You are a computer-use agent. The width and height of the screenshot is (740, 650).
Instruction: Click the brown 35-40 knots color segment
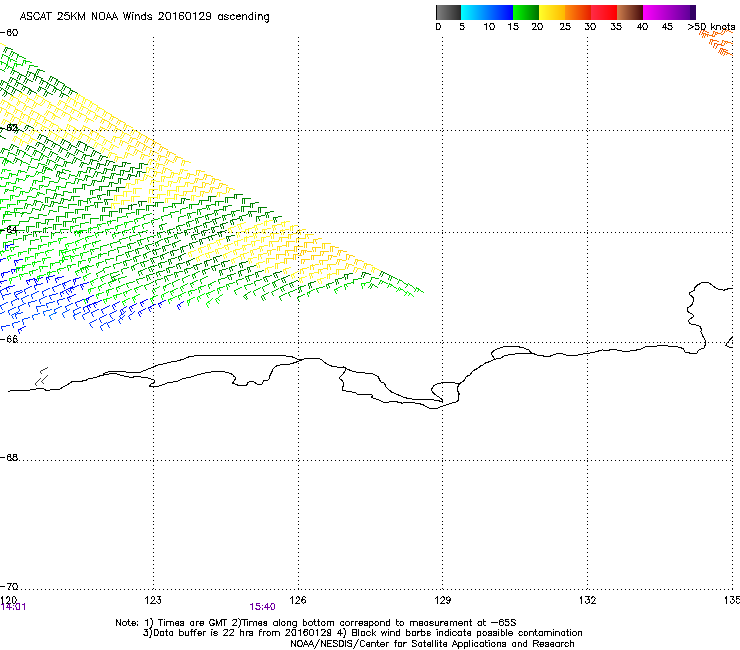[630, 12]
